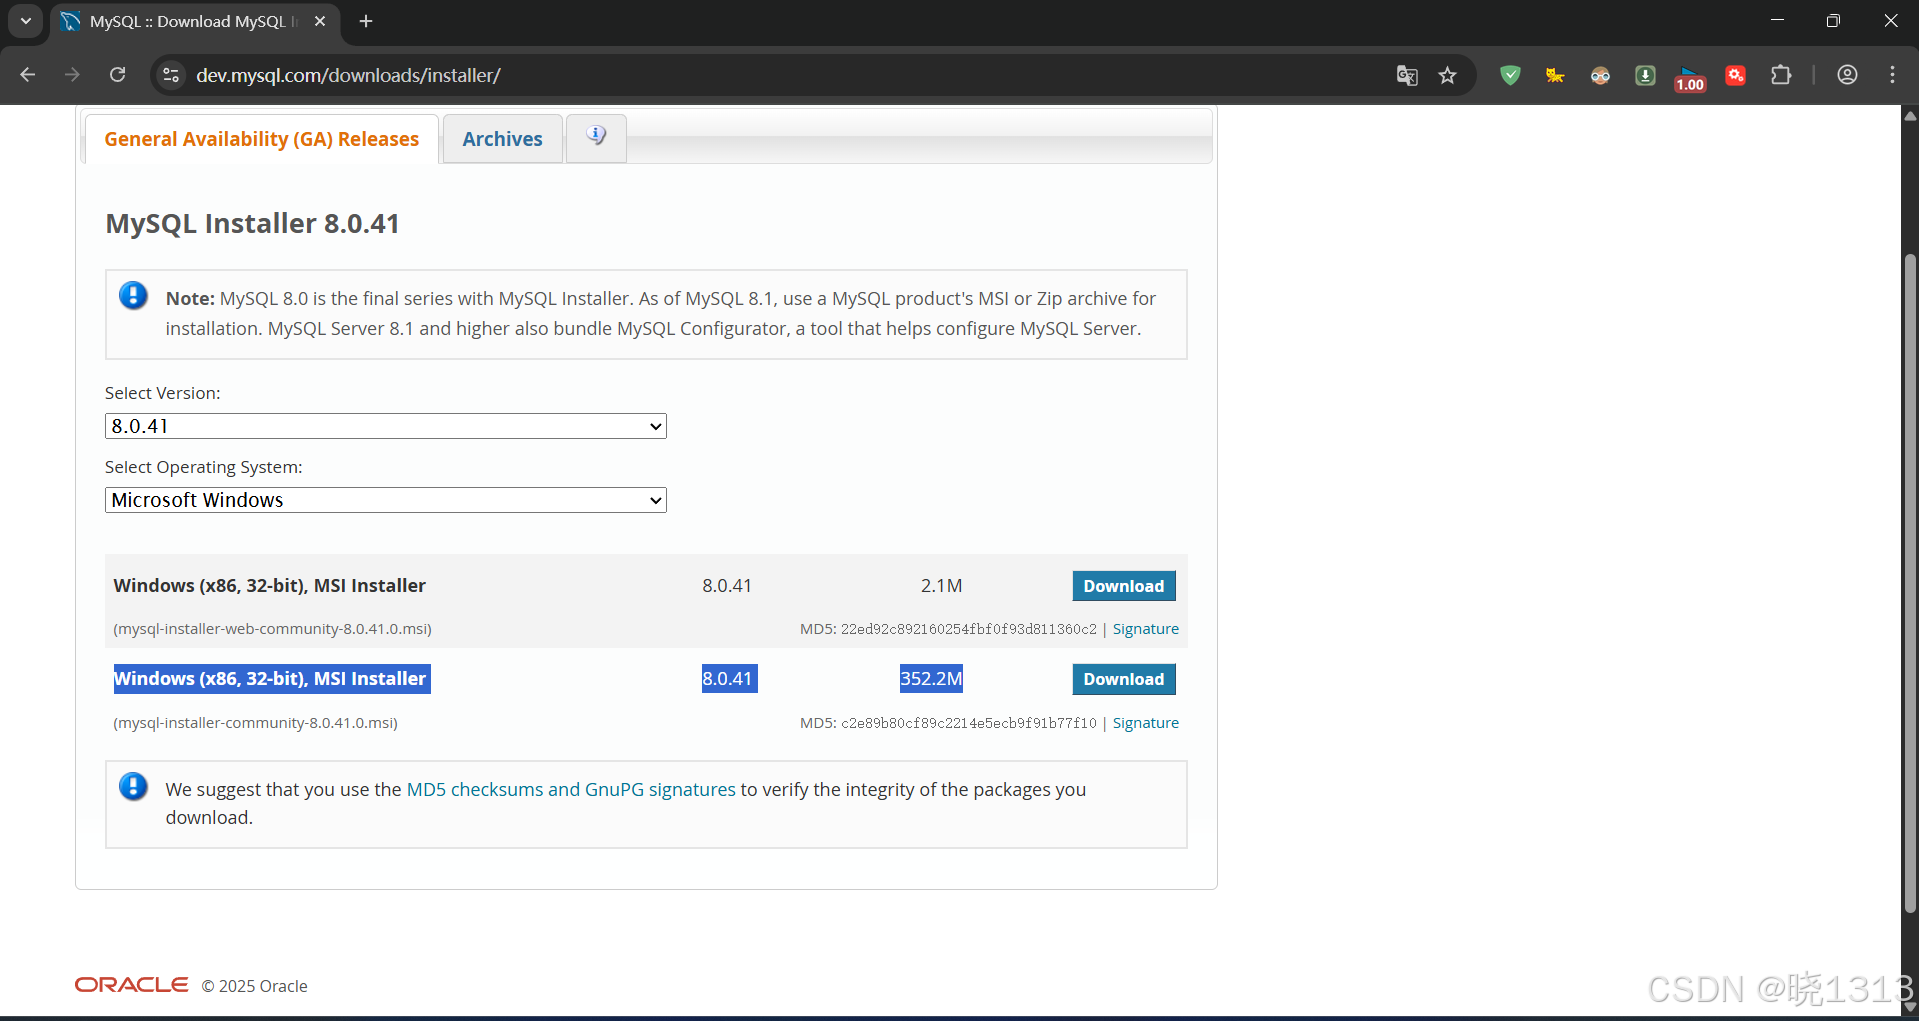Viewport: 1919px width, 1021px height.
Task: Download the 2.1M web installer
Action: point(1124,586)
